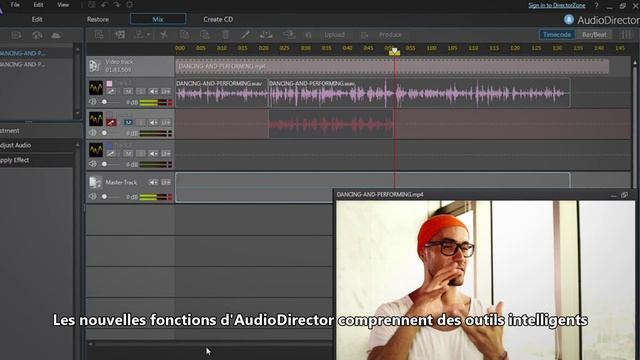Click the trash delete icon in the toolbar
This screenshot has height=360, width=640.
click(x=225, y=35)
